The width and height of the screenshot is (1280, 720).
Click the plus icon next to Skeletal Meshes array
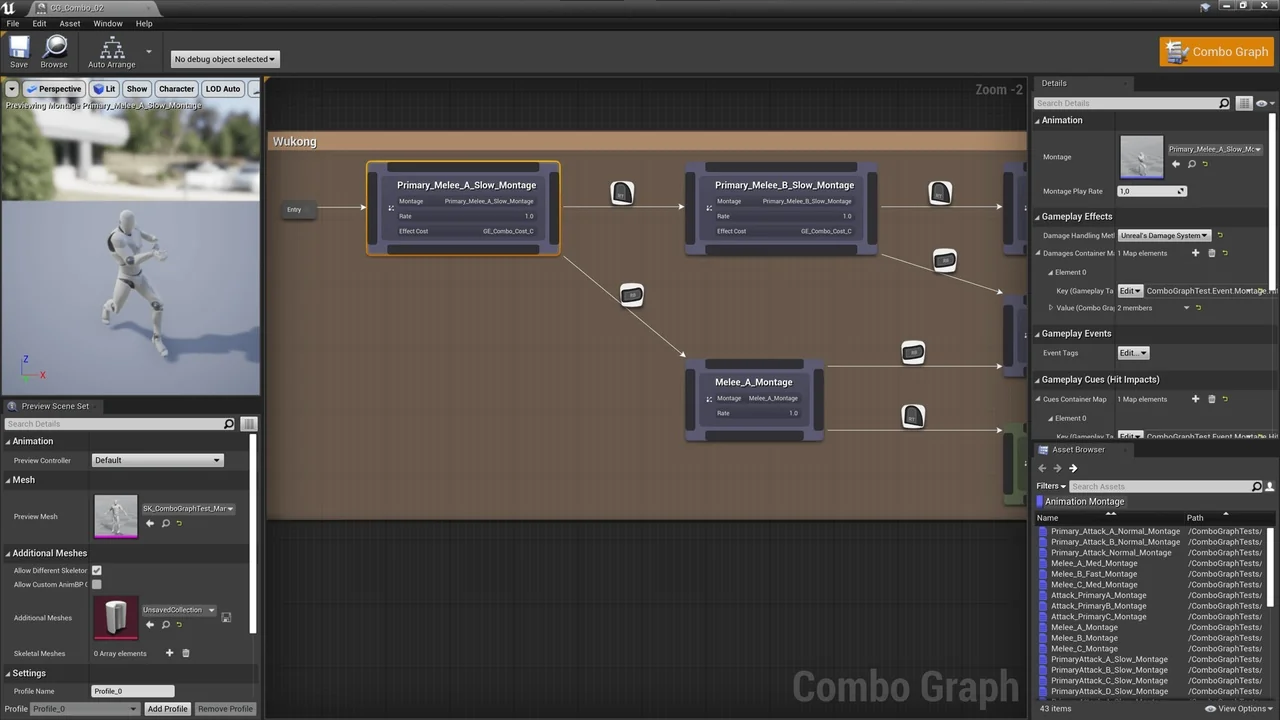(x=168, y=653)
